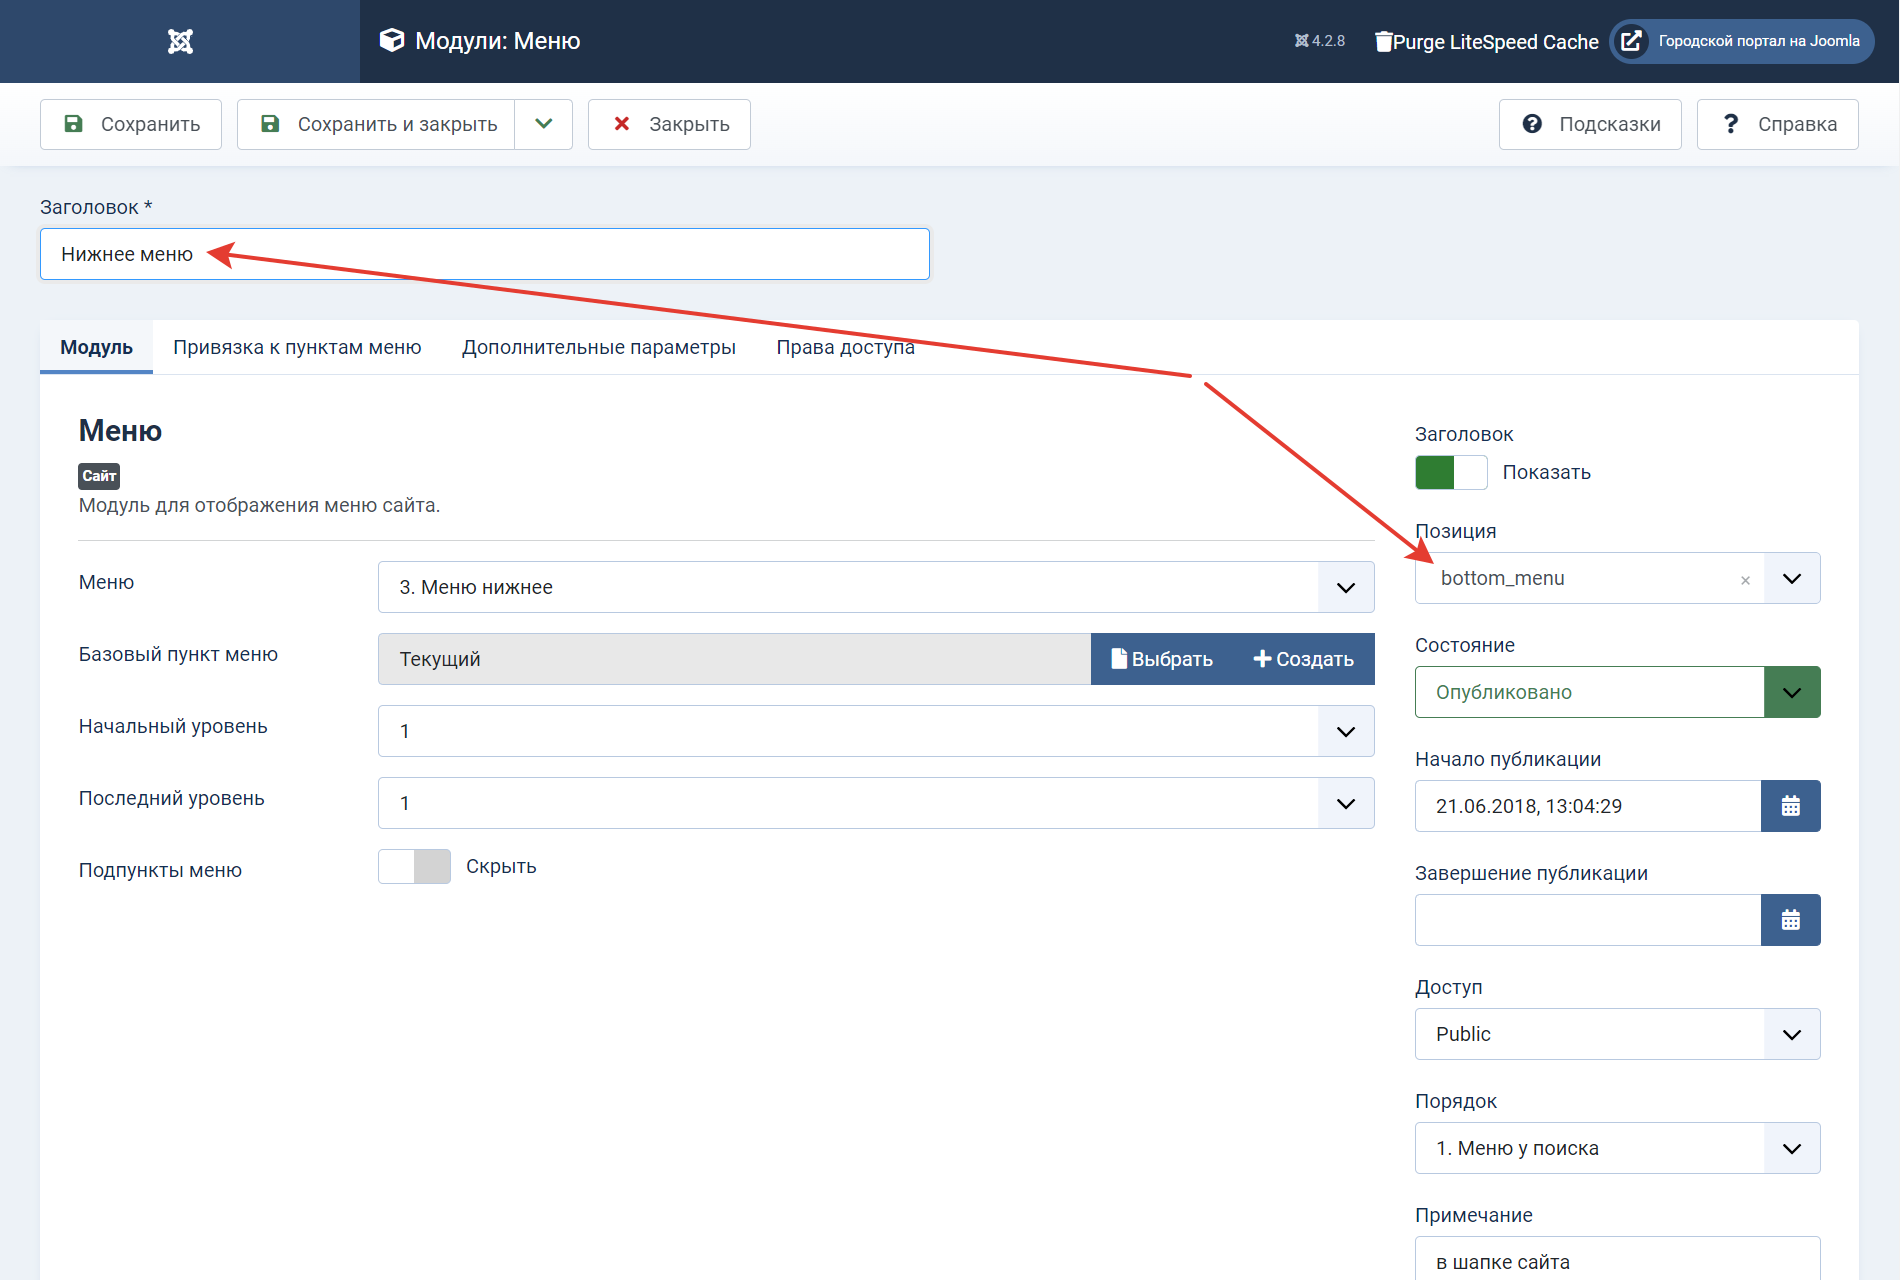
Task: Click the Joomla logo icon
Action: (x=180, y=41)
